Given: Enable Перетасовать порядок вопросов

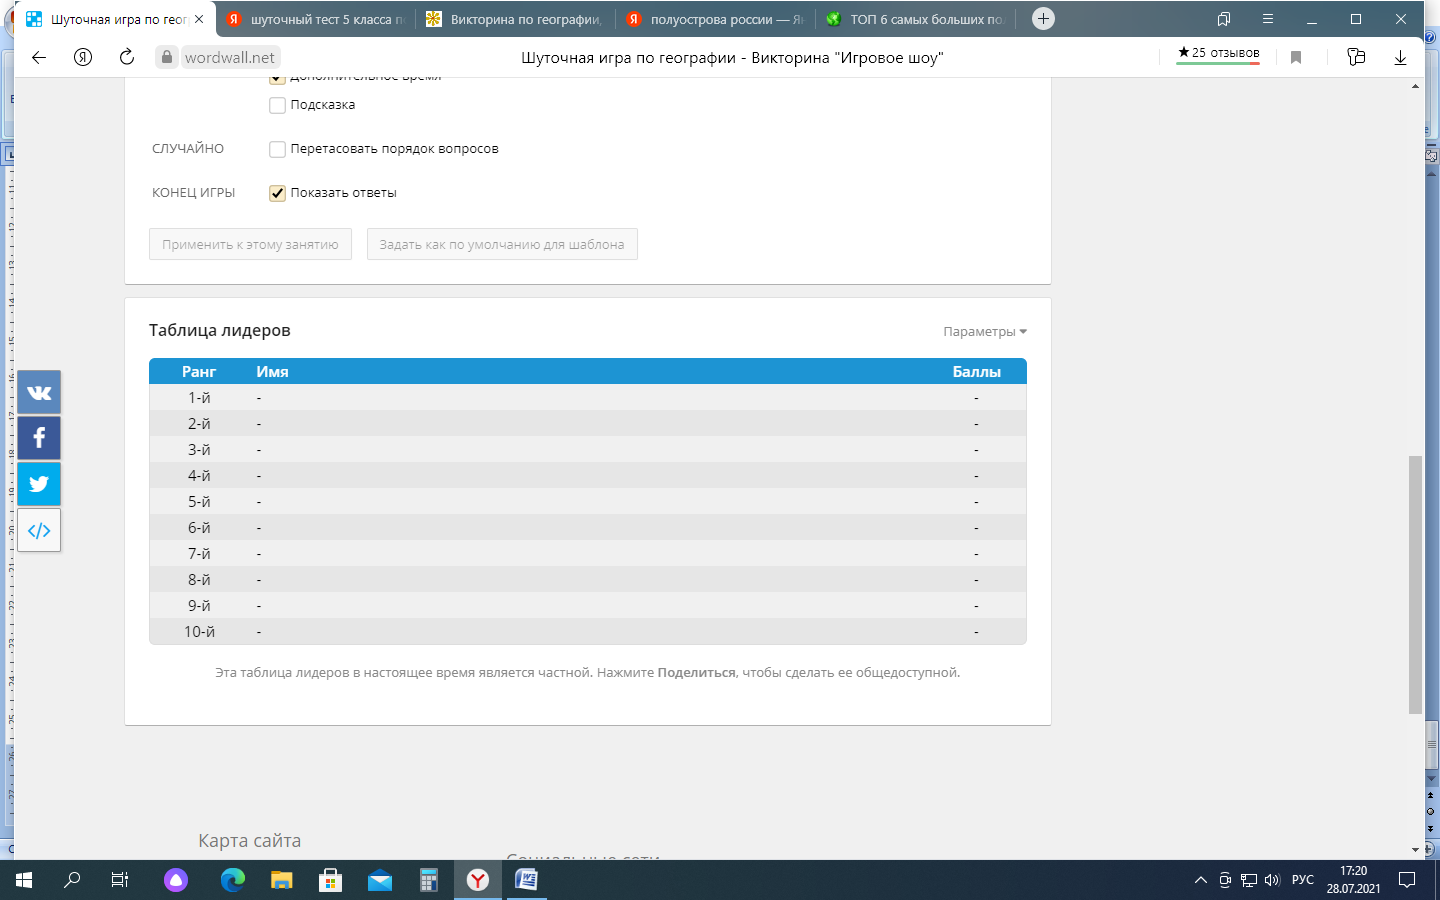Looking at the screenshot, I should tap(278, 149).
